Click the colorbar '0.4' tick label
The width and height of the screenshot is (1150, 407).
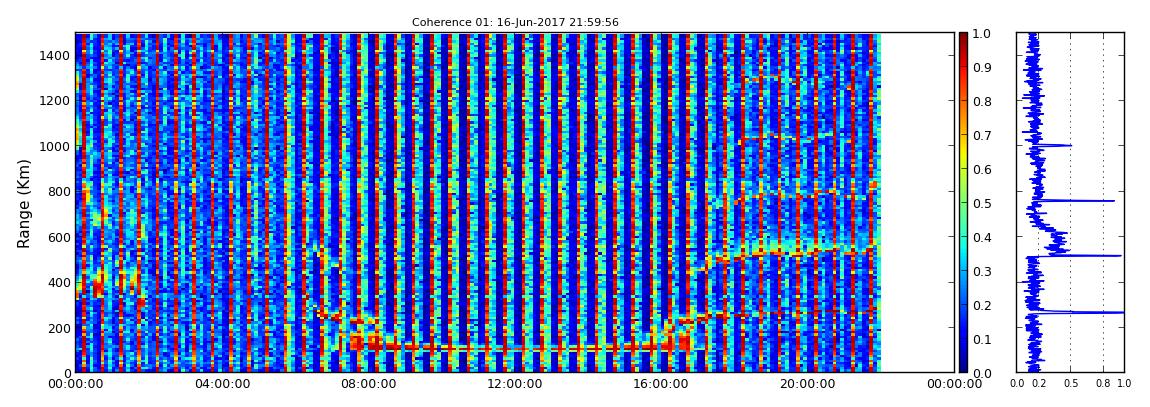click(x=981, y=238)
